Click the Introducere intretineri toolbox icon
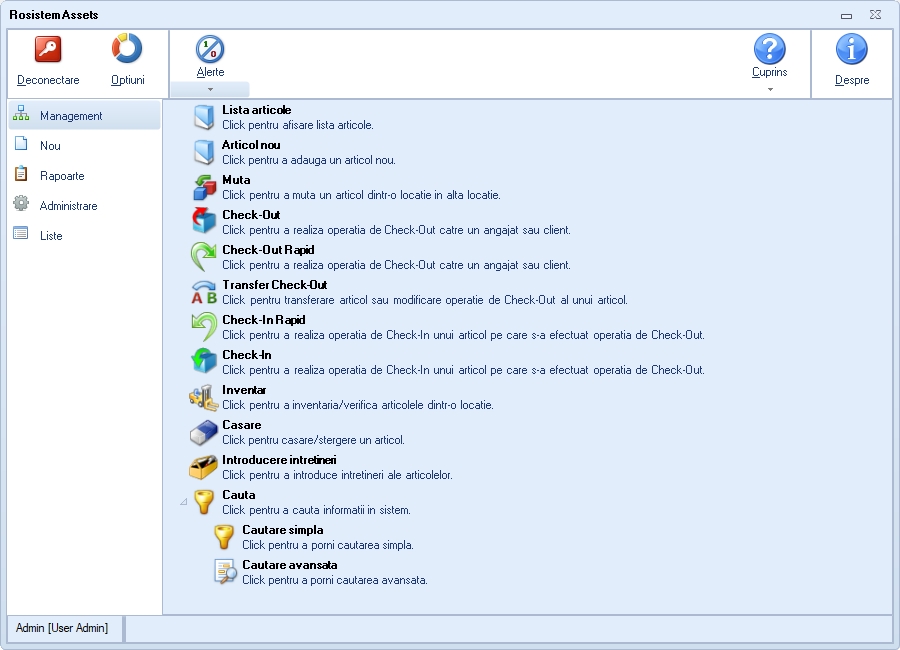Image resolution: width=900 pixels, height=650 pixels. point(204,467)
